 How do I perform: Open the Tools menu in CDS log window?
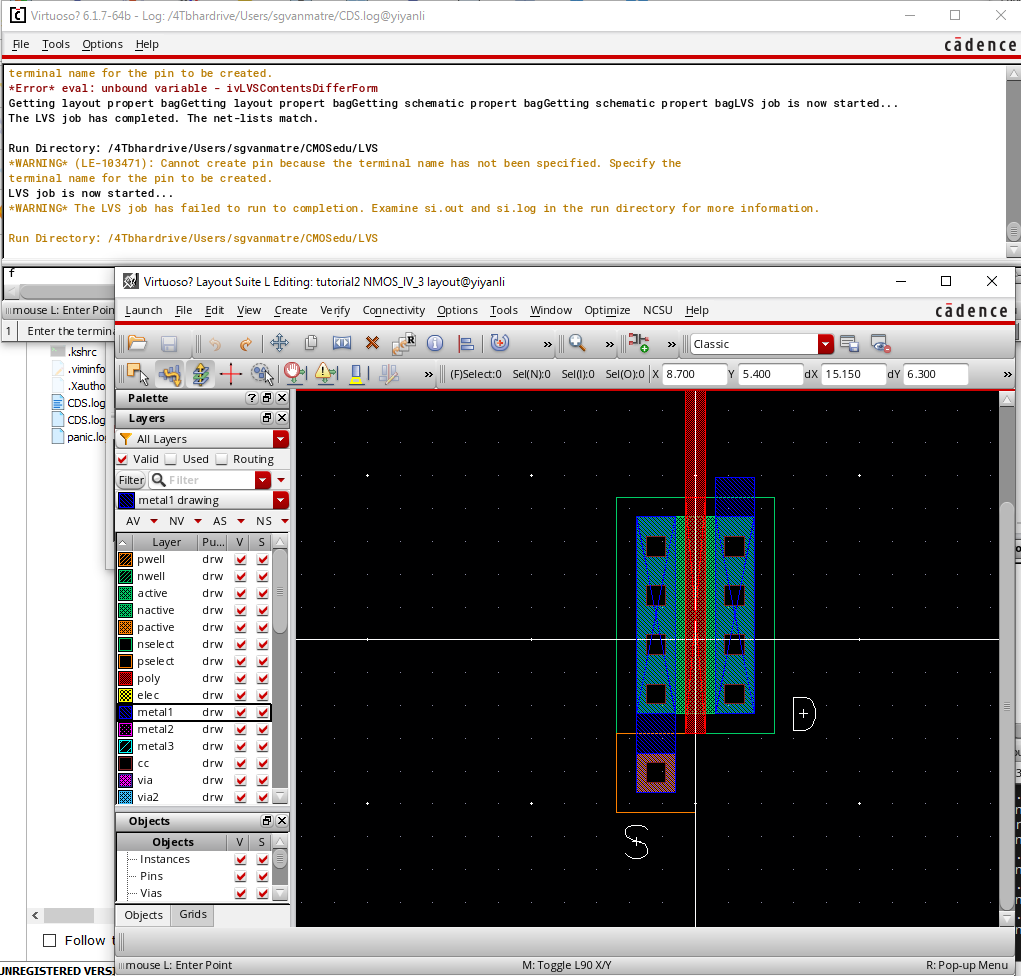tap(55, 44)
